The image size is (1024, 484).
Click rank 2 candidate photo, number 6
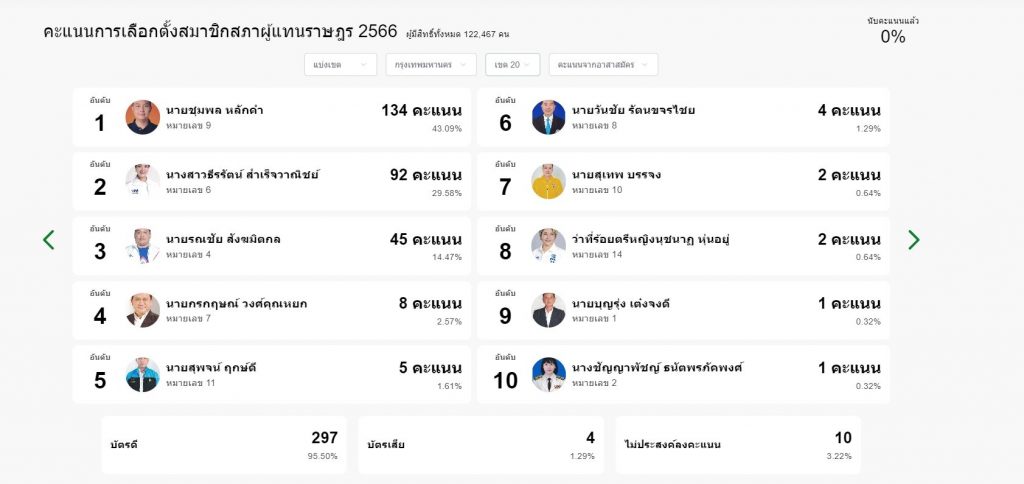[142, 181]
